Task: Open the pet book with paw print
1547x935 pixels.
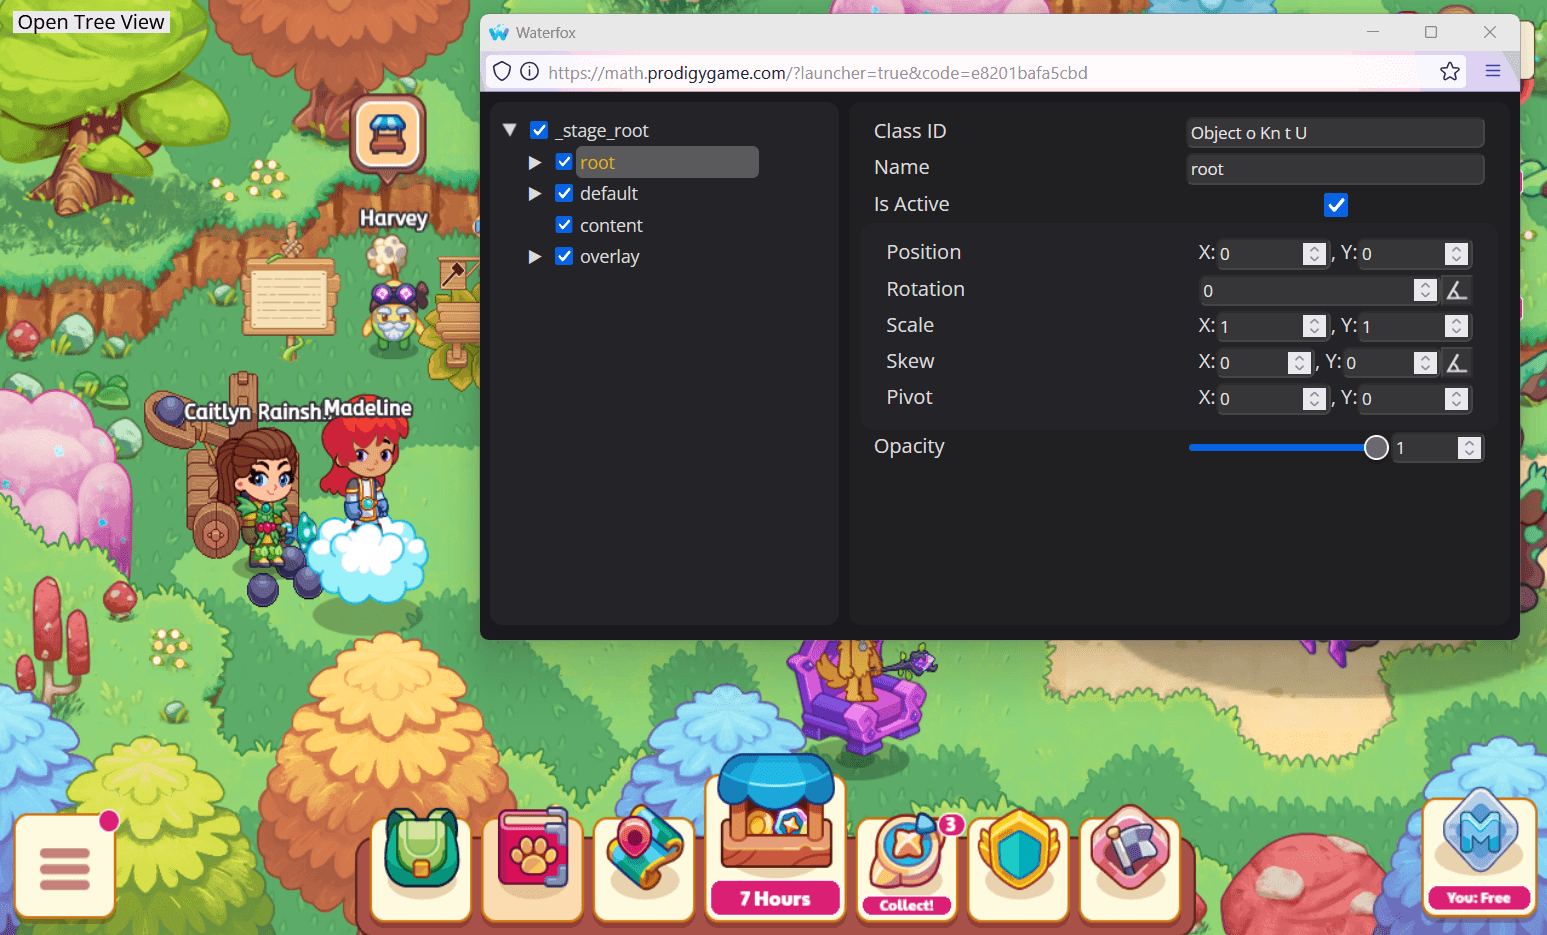Action: point(533,865)
